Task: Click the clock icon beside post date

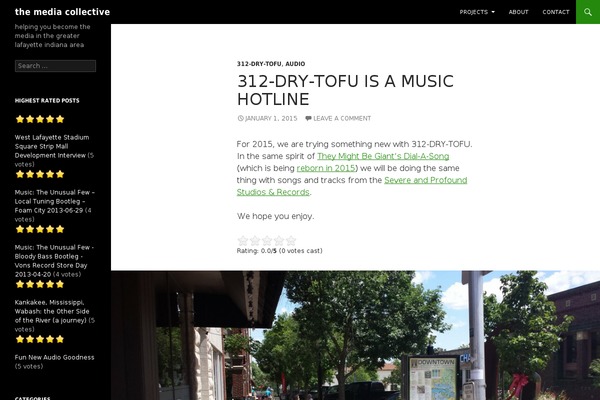Action: [240, 118]
